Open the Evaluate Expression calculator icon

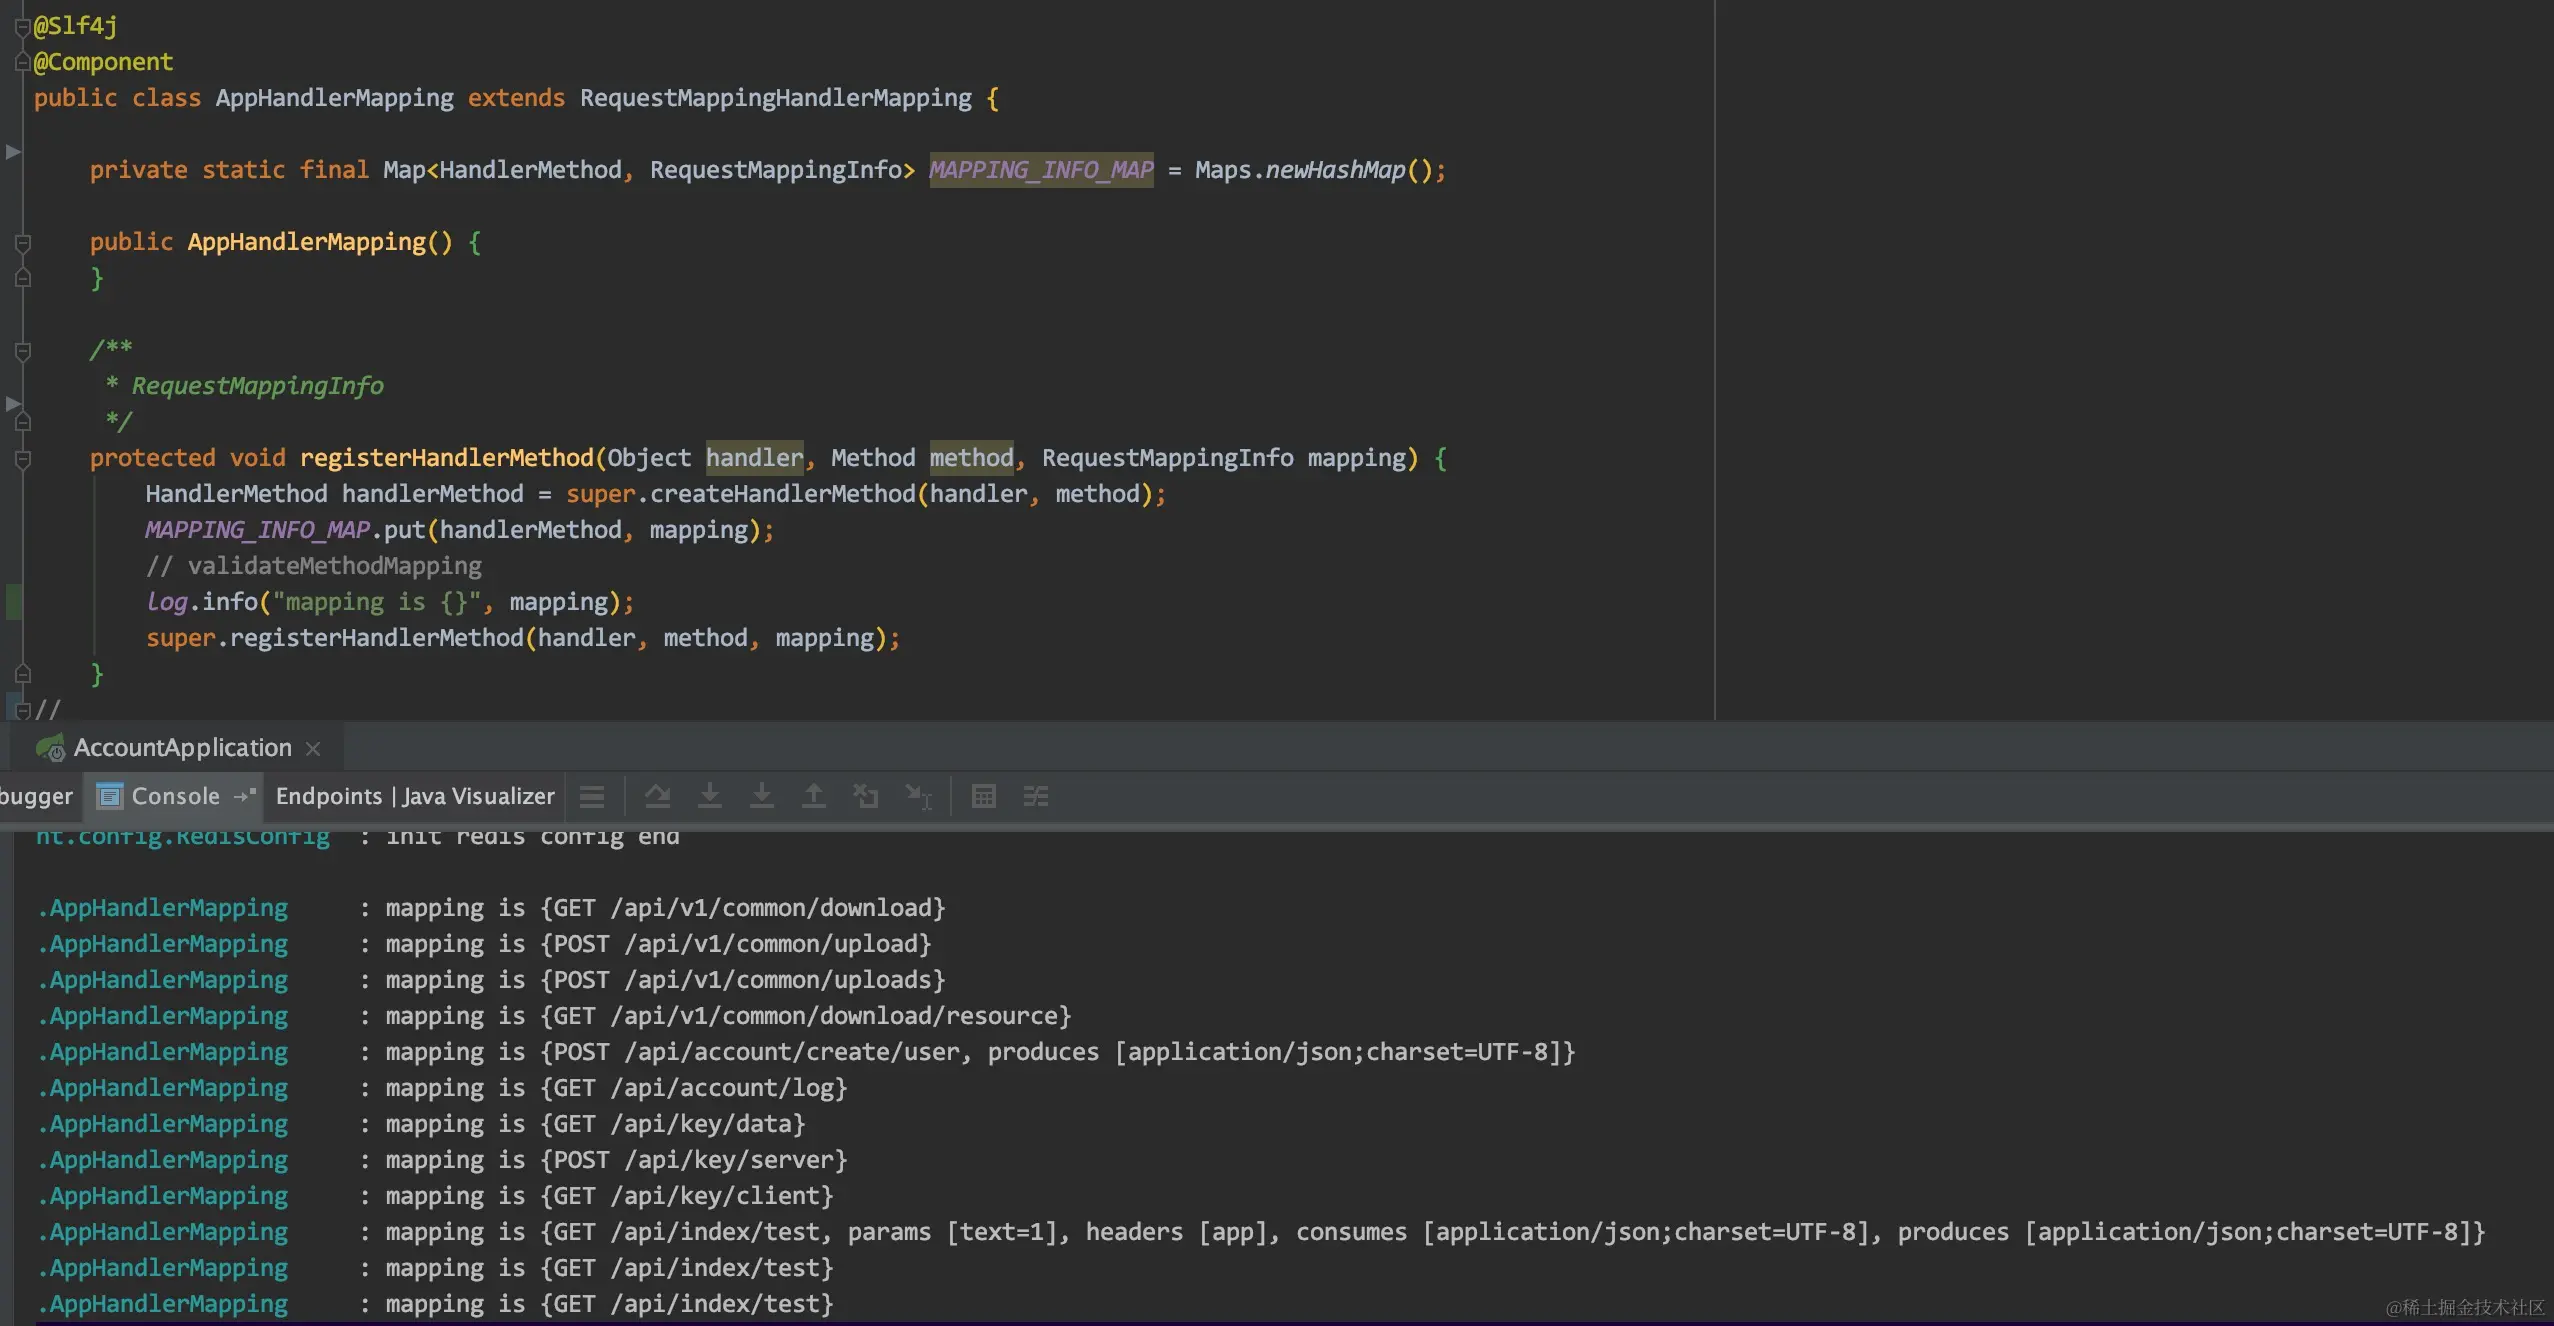tap(984, 796)
